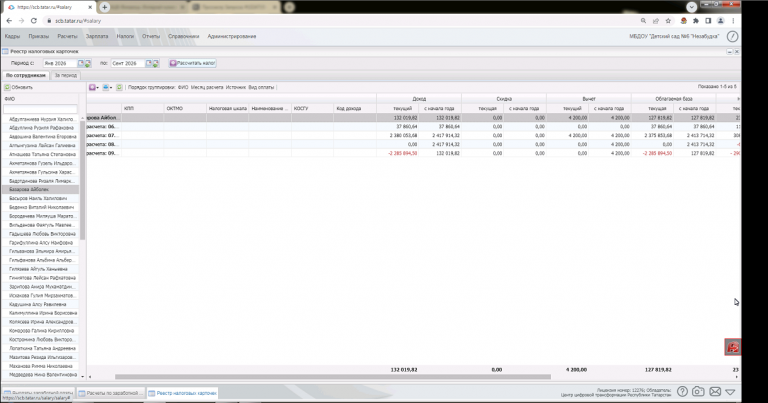Viewport: 768px width, 403px height.
Task: Click the browser address bar URL
Action: point(78,21)
